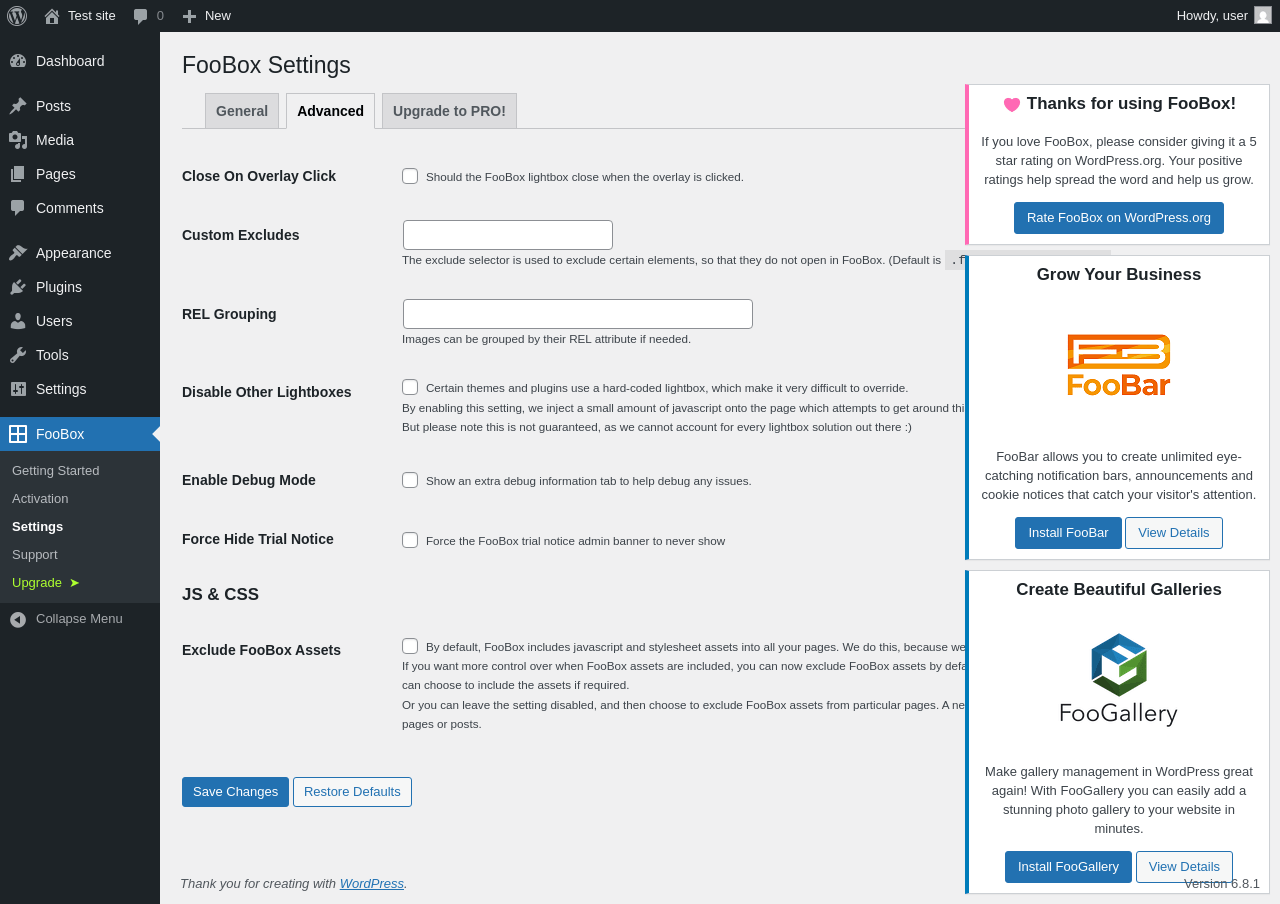Switch to the General tab
Image resolution: width=1280 pixels, height=904 pixels.
click(x=242, y=111)
